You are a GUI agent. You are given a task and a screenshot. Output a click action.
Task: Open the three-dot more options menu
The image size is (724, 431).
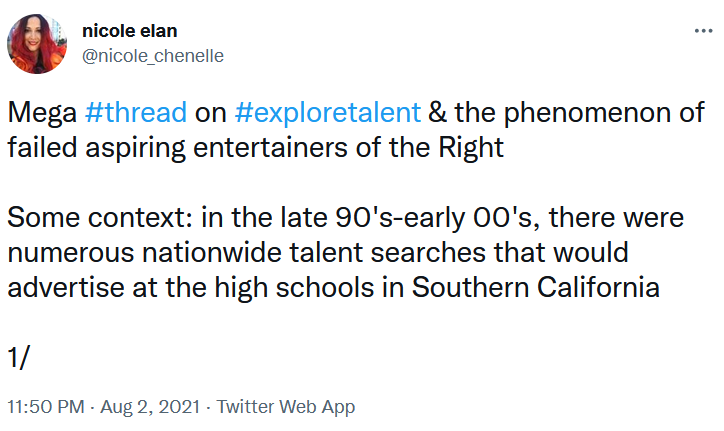coord(703,31)
